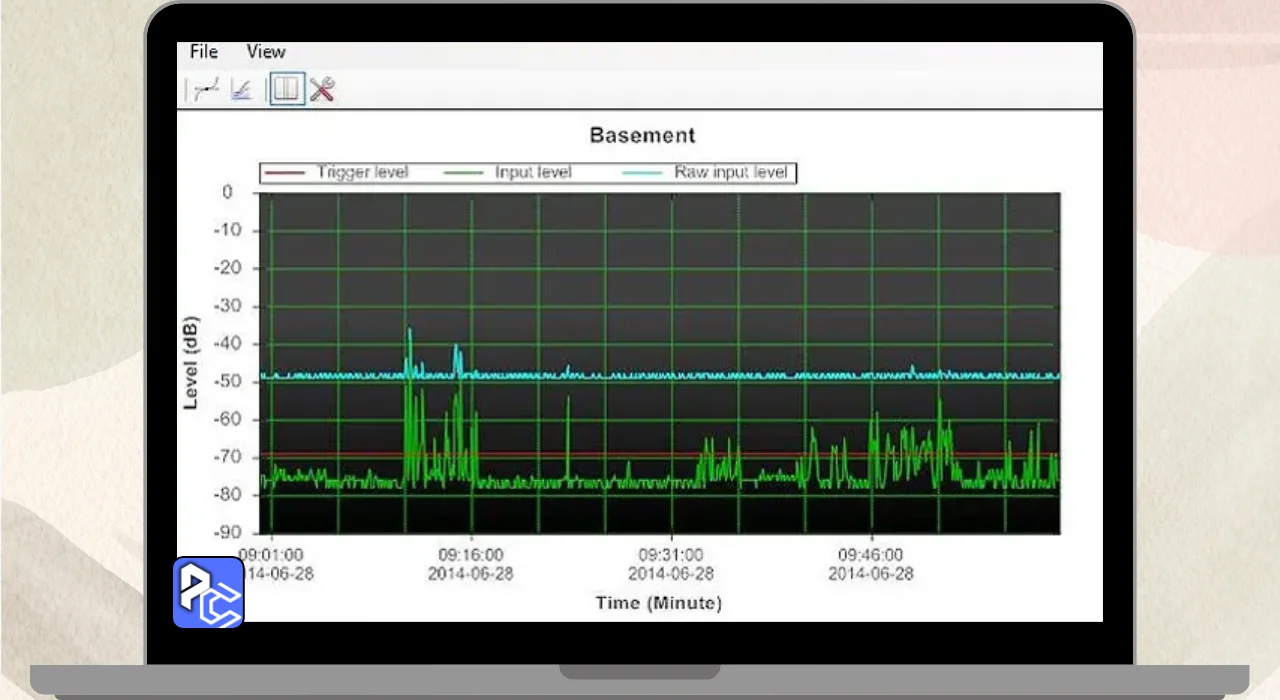Click the Trigger level legend entry

point(362,172)
